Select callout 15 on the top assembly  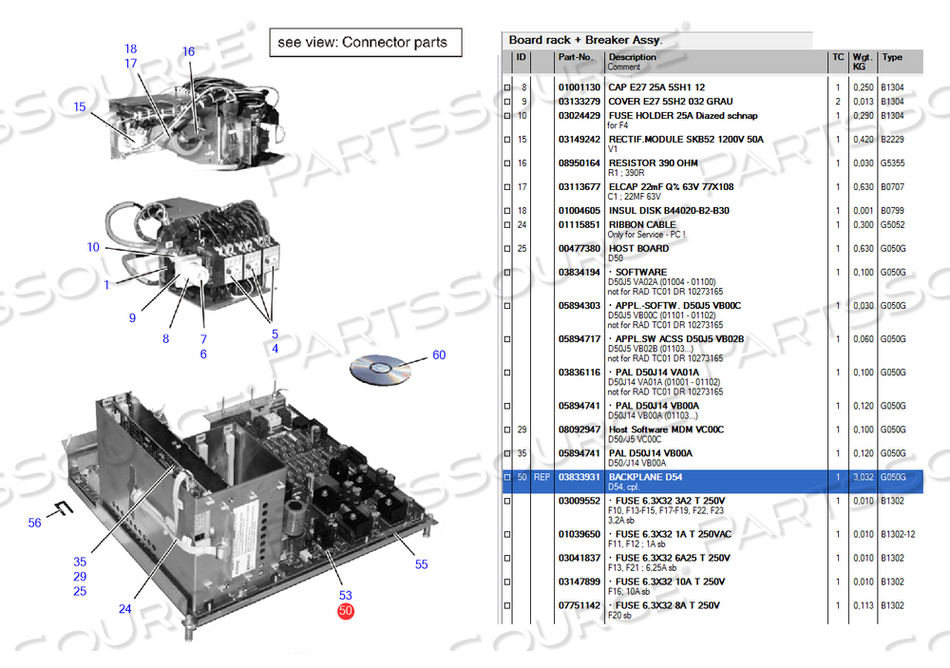click(80, 107)
